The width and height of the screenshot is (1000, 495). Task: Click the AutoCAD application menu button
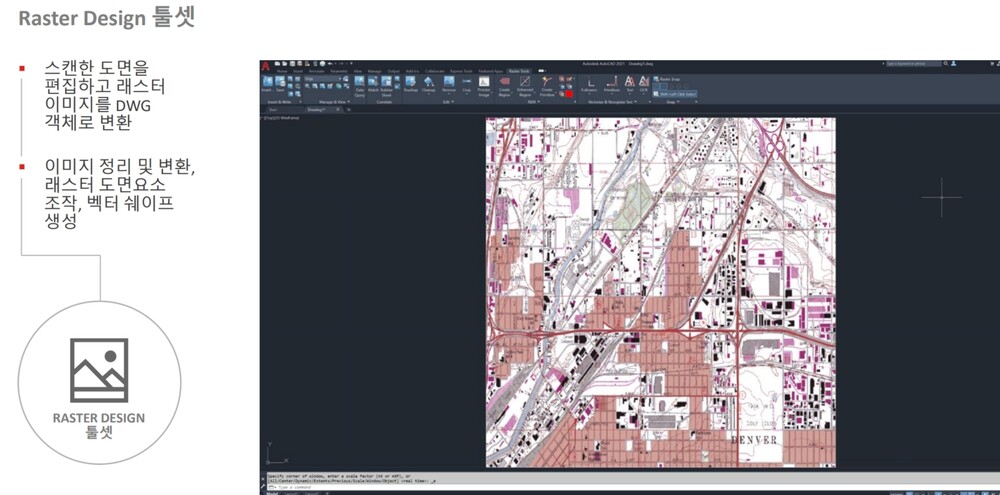tap(266, 67)
